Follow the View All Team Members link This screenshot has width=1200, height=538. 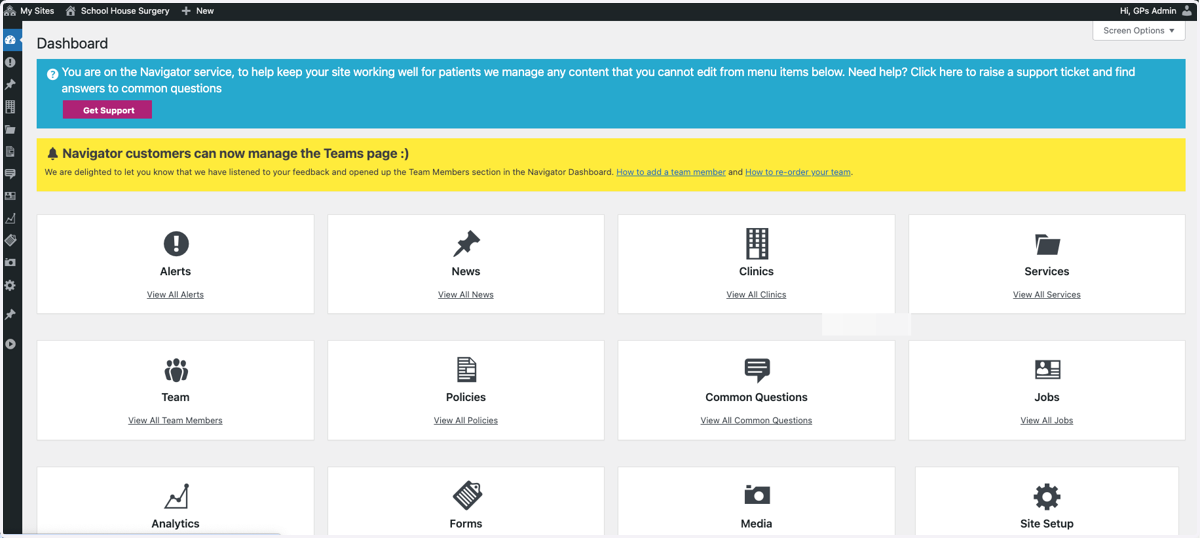pos(175,421)
